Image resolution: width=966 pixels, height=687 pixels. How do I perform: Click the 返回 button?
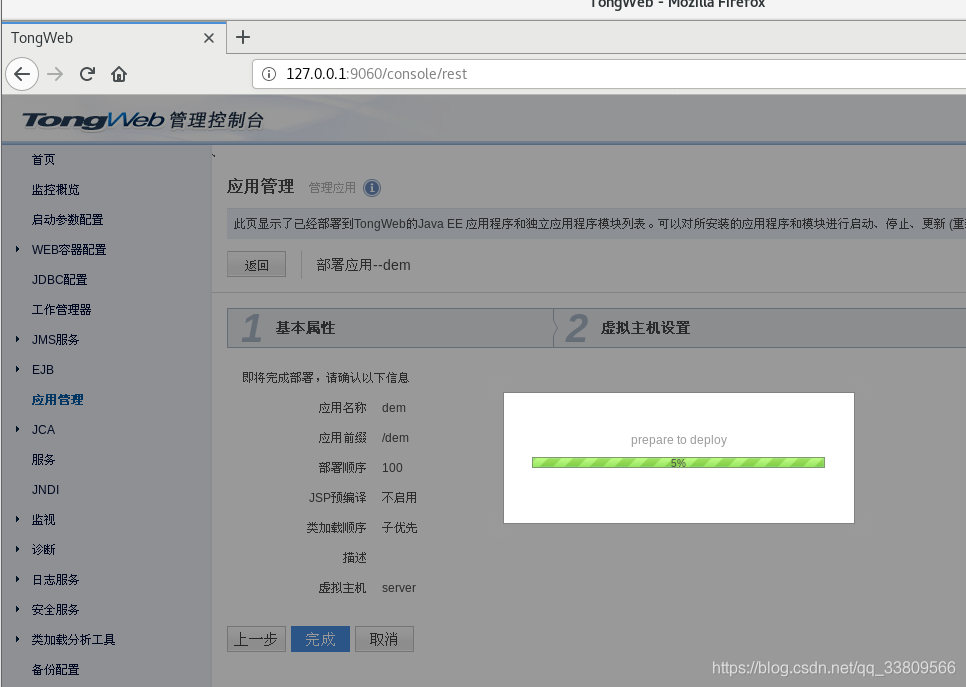pyautogui.click(x=256, y=264)
